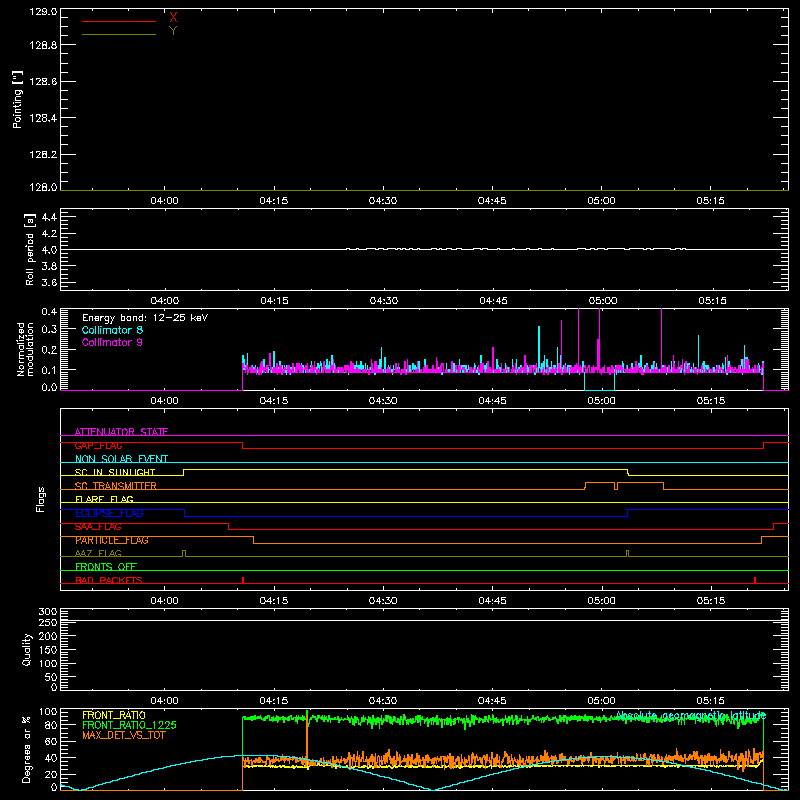
Task: Click the 128.4 tick on Pointing axis
Action: [x=43, y=118]
